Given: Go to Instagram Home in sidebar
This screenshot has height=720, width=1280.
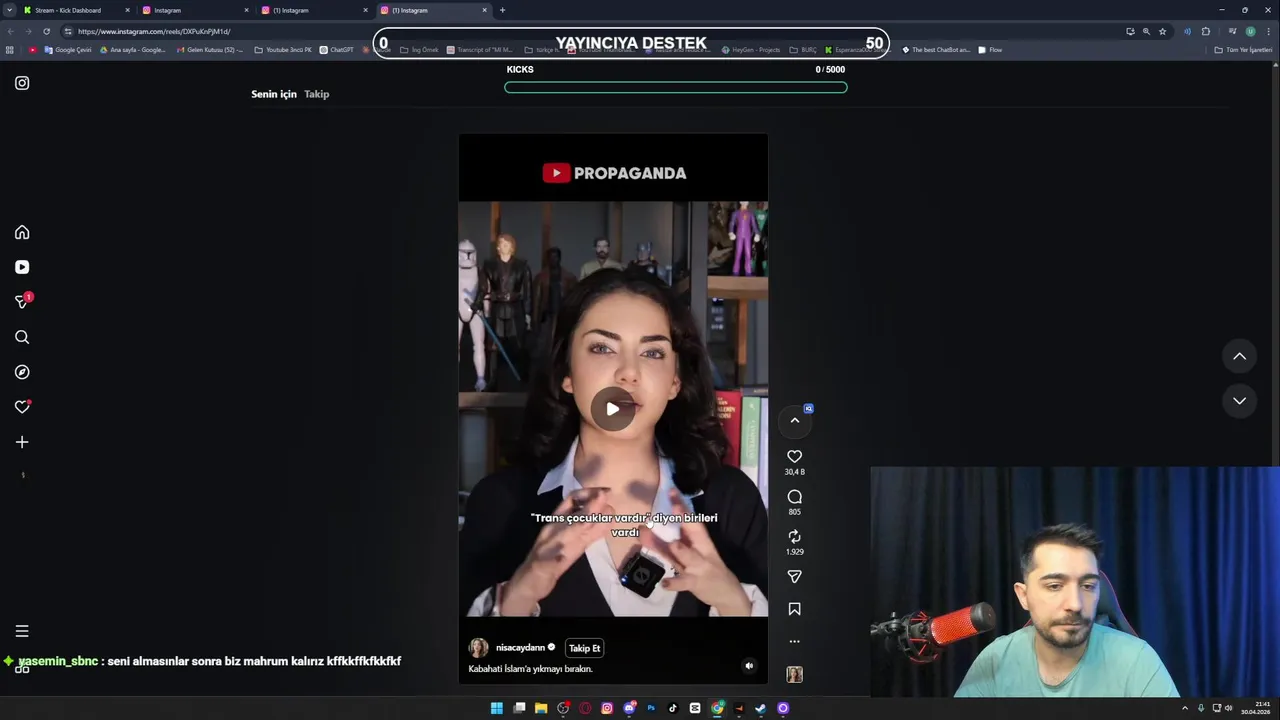Looking at the screenshot, I should pyautogui.click(x=22, y=232).
